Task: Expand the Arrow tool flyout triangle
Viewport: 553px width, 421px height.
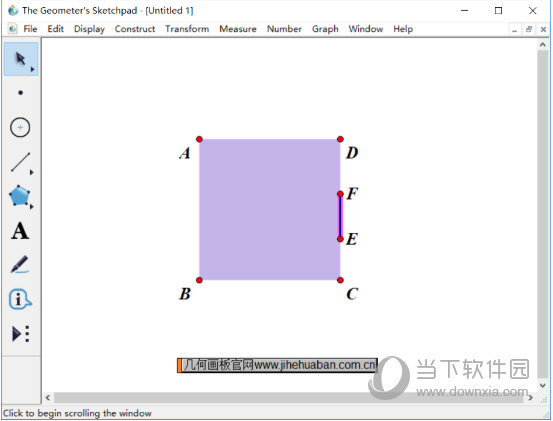Action: coord(32,69)
